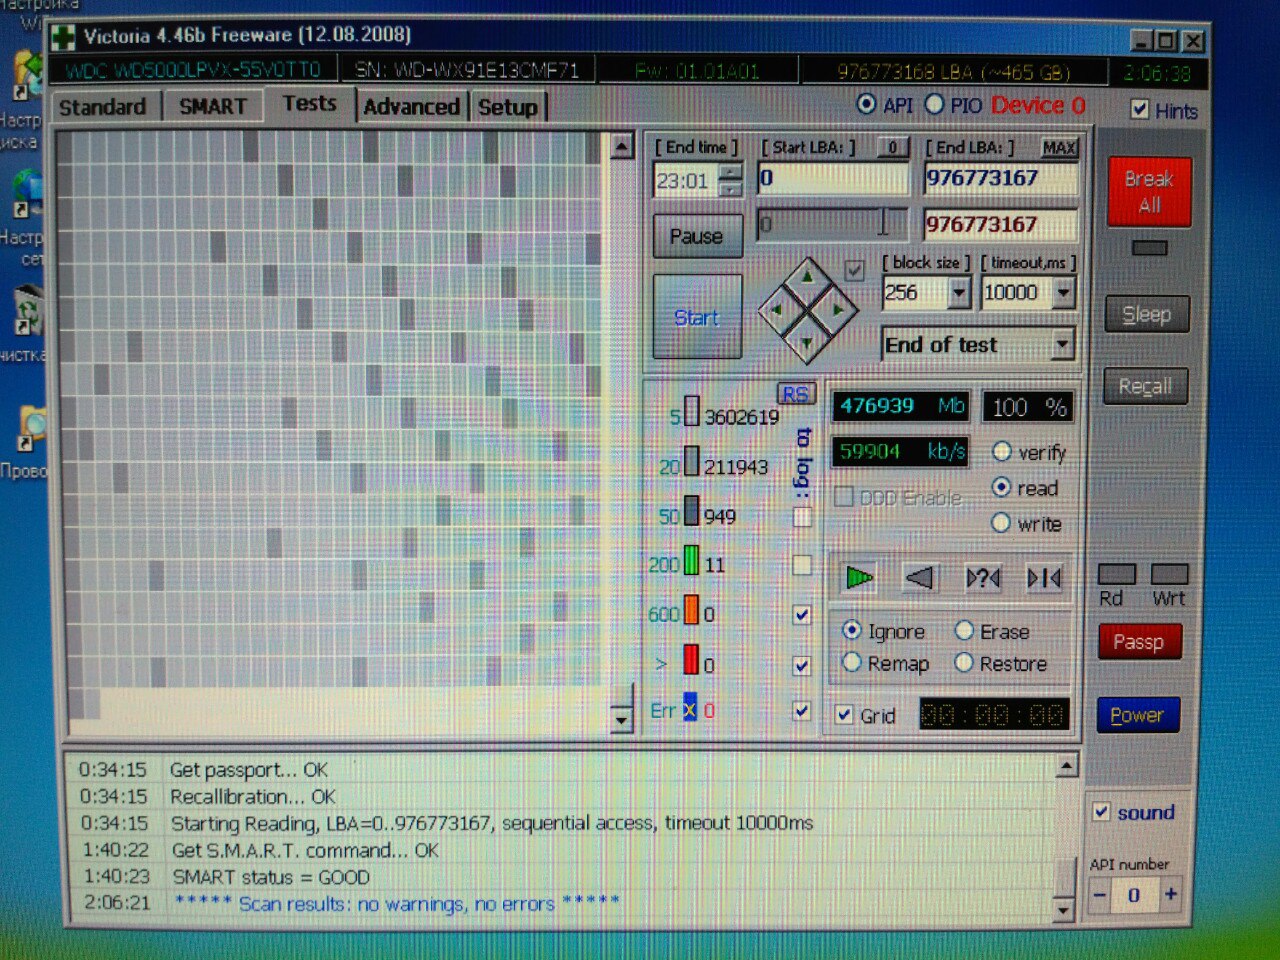Click the butterfly seek icon
Image resolution: width=1280 pixels, height=960 pixels.
(1044, 578)
